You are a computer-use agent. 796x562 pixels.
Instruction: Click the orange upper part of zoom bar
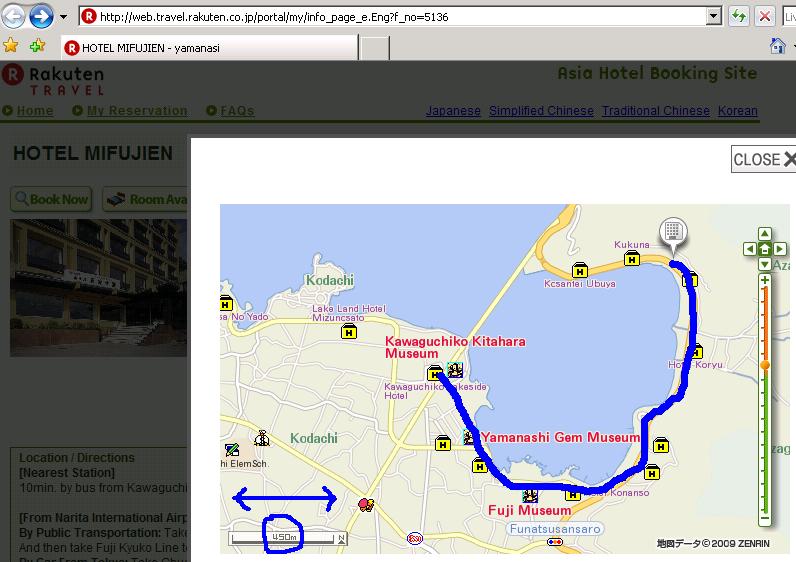click(765, 323)
